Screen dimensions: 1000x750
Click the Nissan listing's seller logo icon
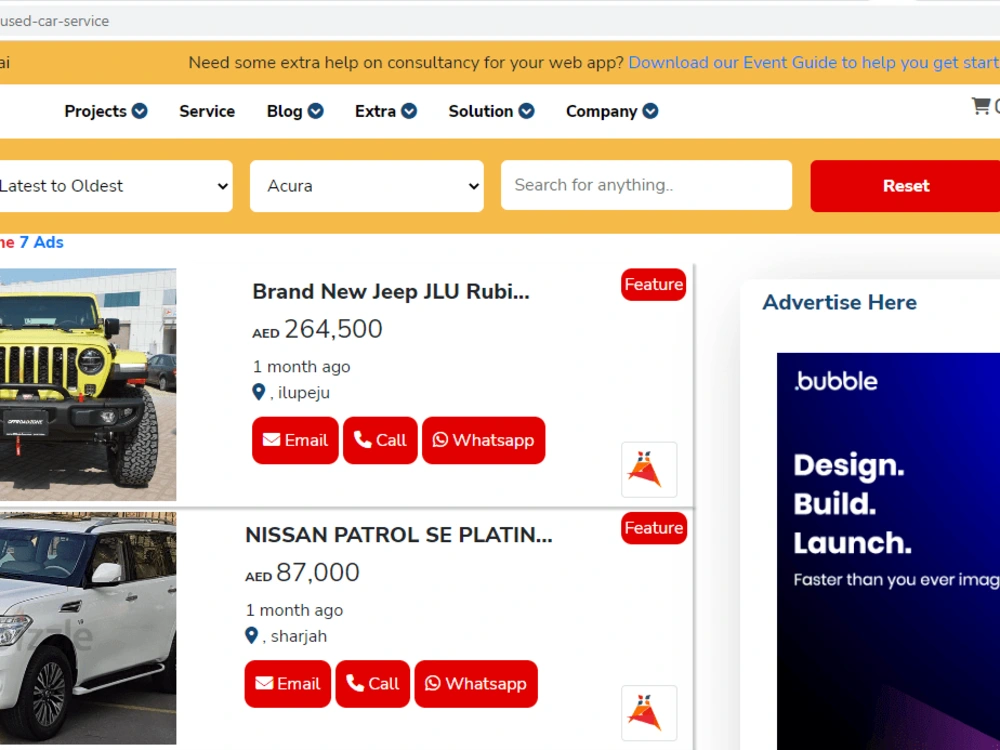(649, 713)
